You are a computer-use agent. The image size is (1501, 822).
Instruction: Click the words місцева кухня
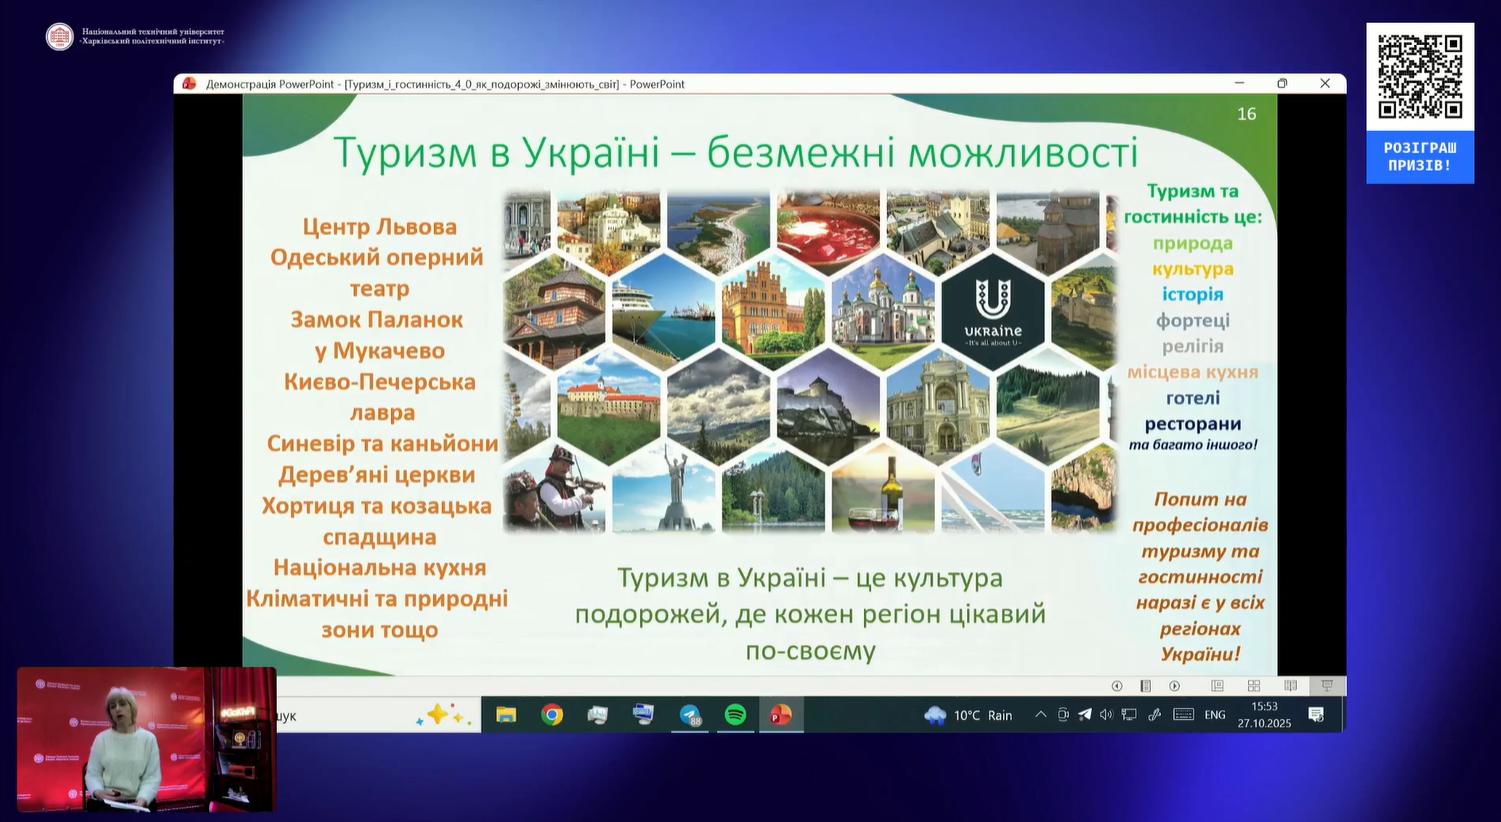tap(1193, 372)
